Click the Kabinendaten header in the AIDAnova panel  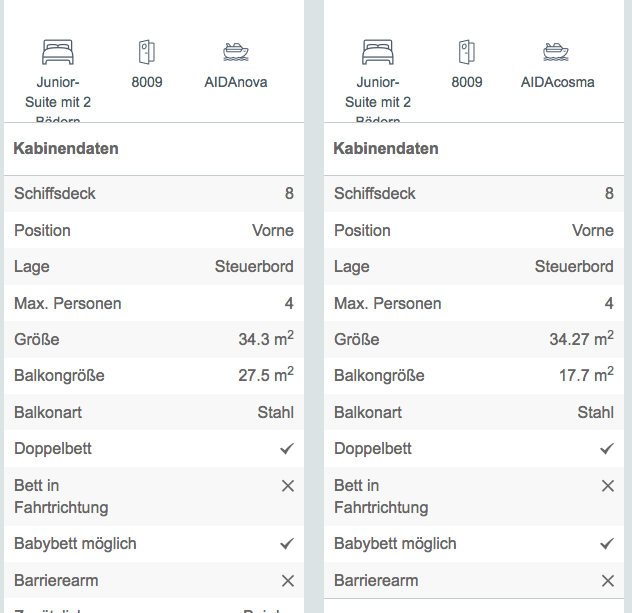pyautogui.click(x=66, y=149)
